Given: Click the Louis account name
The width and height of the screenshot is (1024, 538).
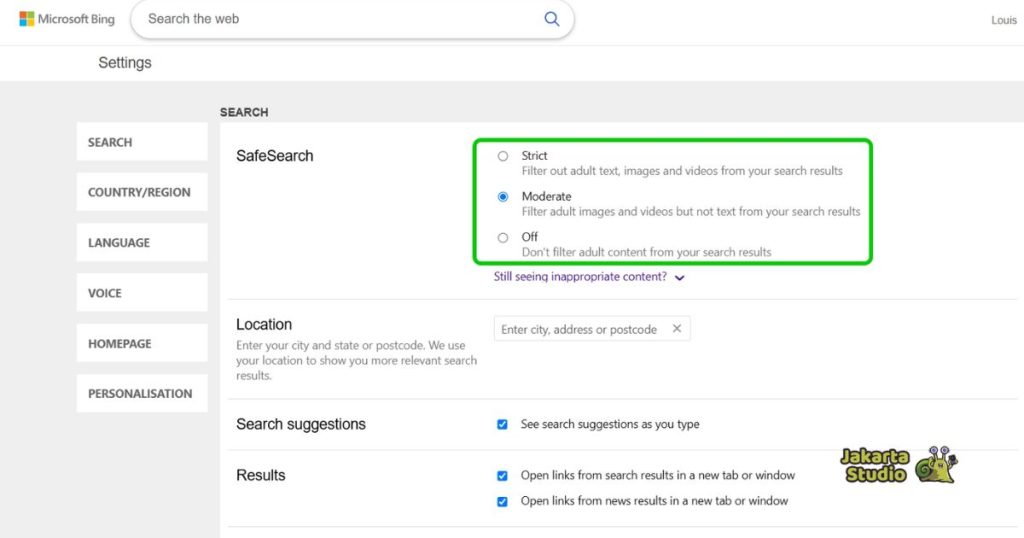Looking at the screenshot, I should (x=1003, y=20).
